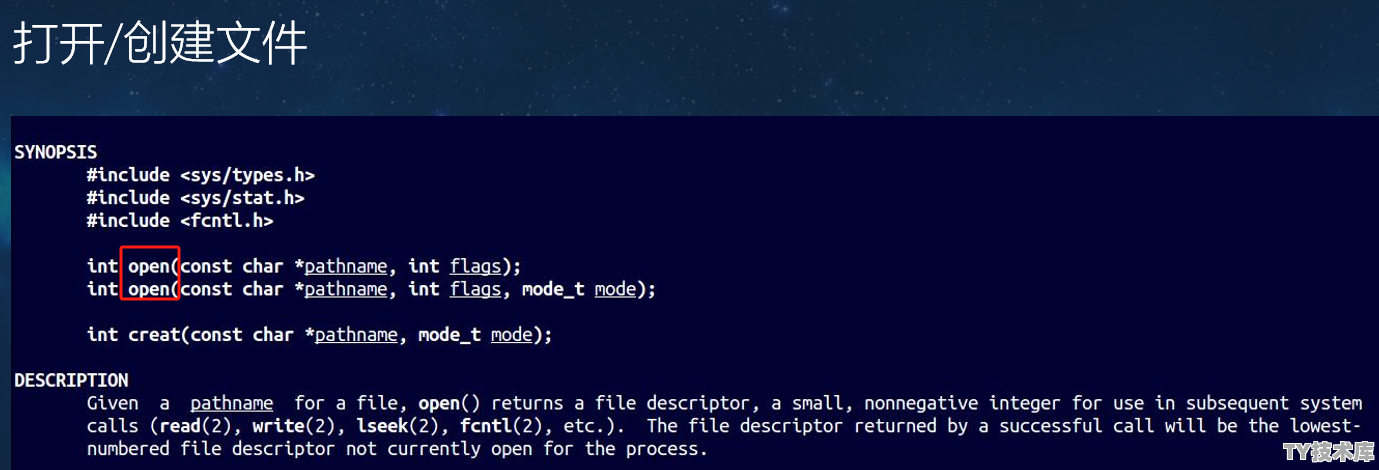Select the SYNOPSIS section heading

(56, 152)
